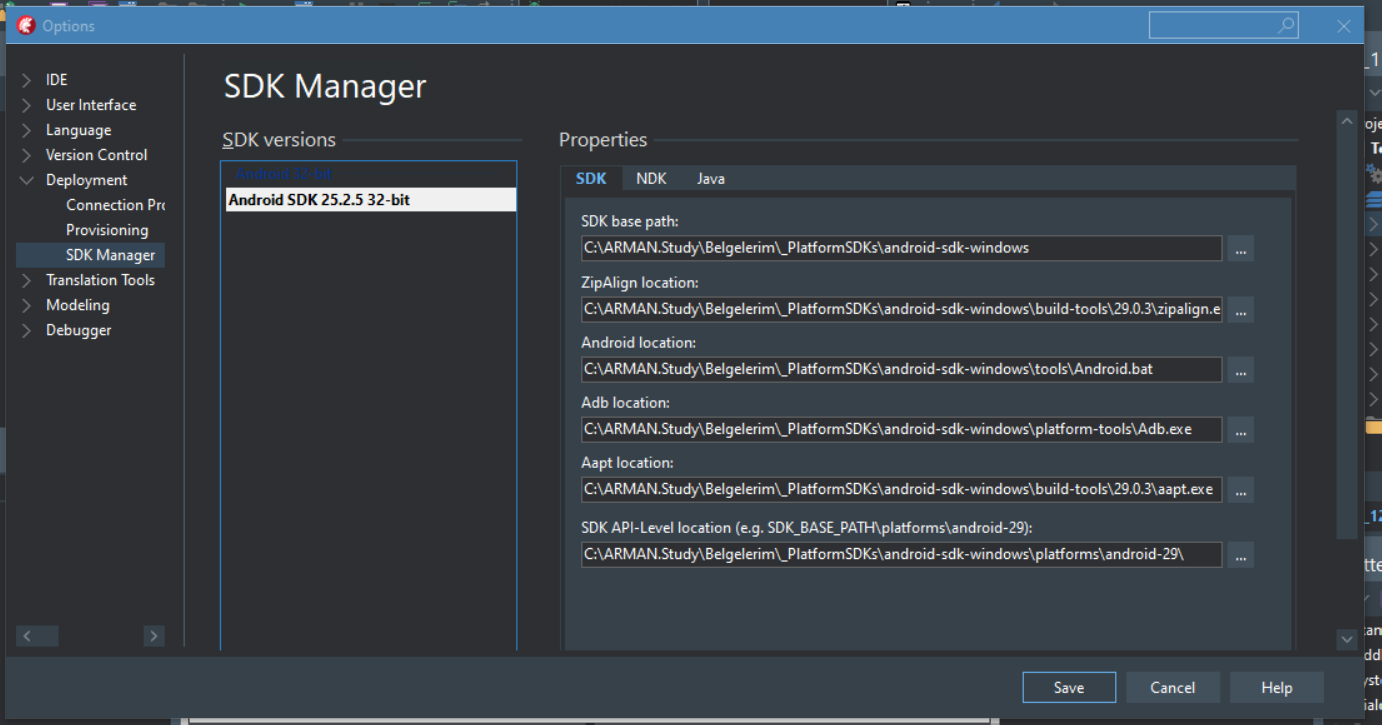The height and width of the screenshot is (725, 1382).
Task: Select IDE in the options tree
Action: tap(57, 80)
